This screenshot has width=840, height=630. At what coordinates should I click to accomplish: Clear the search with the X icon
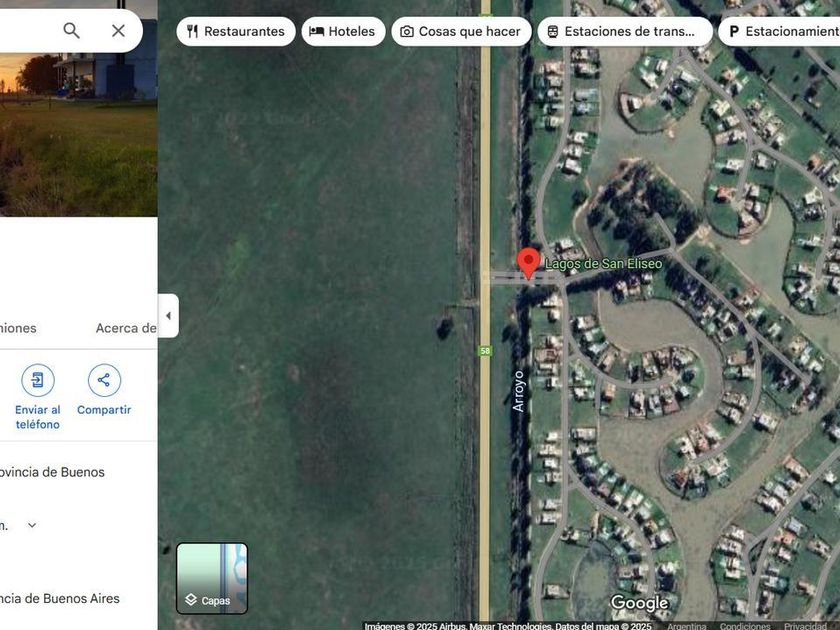click(x=118, y=31)
